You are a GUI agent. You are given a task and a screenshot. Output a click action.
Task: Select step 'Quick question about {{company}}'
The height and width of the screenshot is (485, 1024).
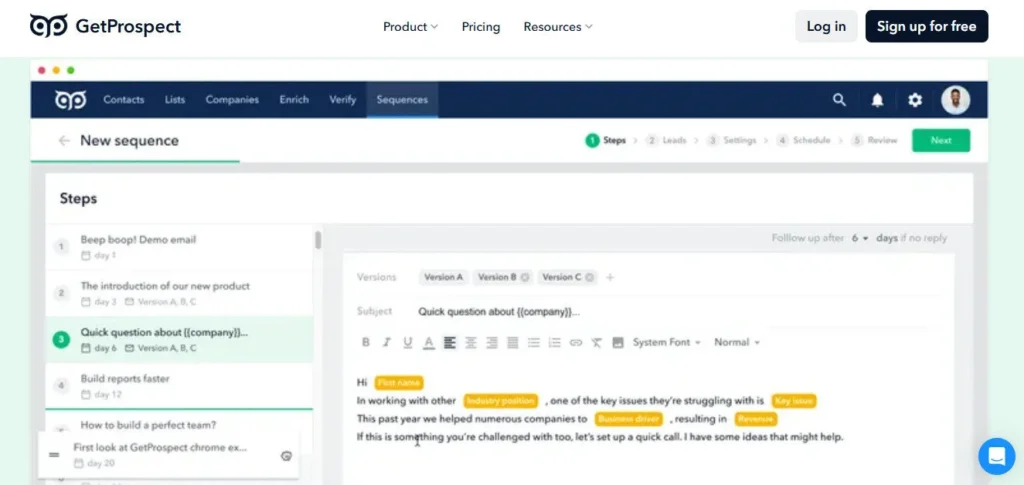pyautogui.click(x=179, y=339)
